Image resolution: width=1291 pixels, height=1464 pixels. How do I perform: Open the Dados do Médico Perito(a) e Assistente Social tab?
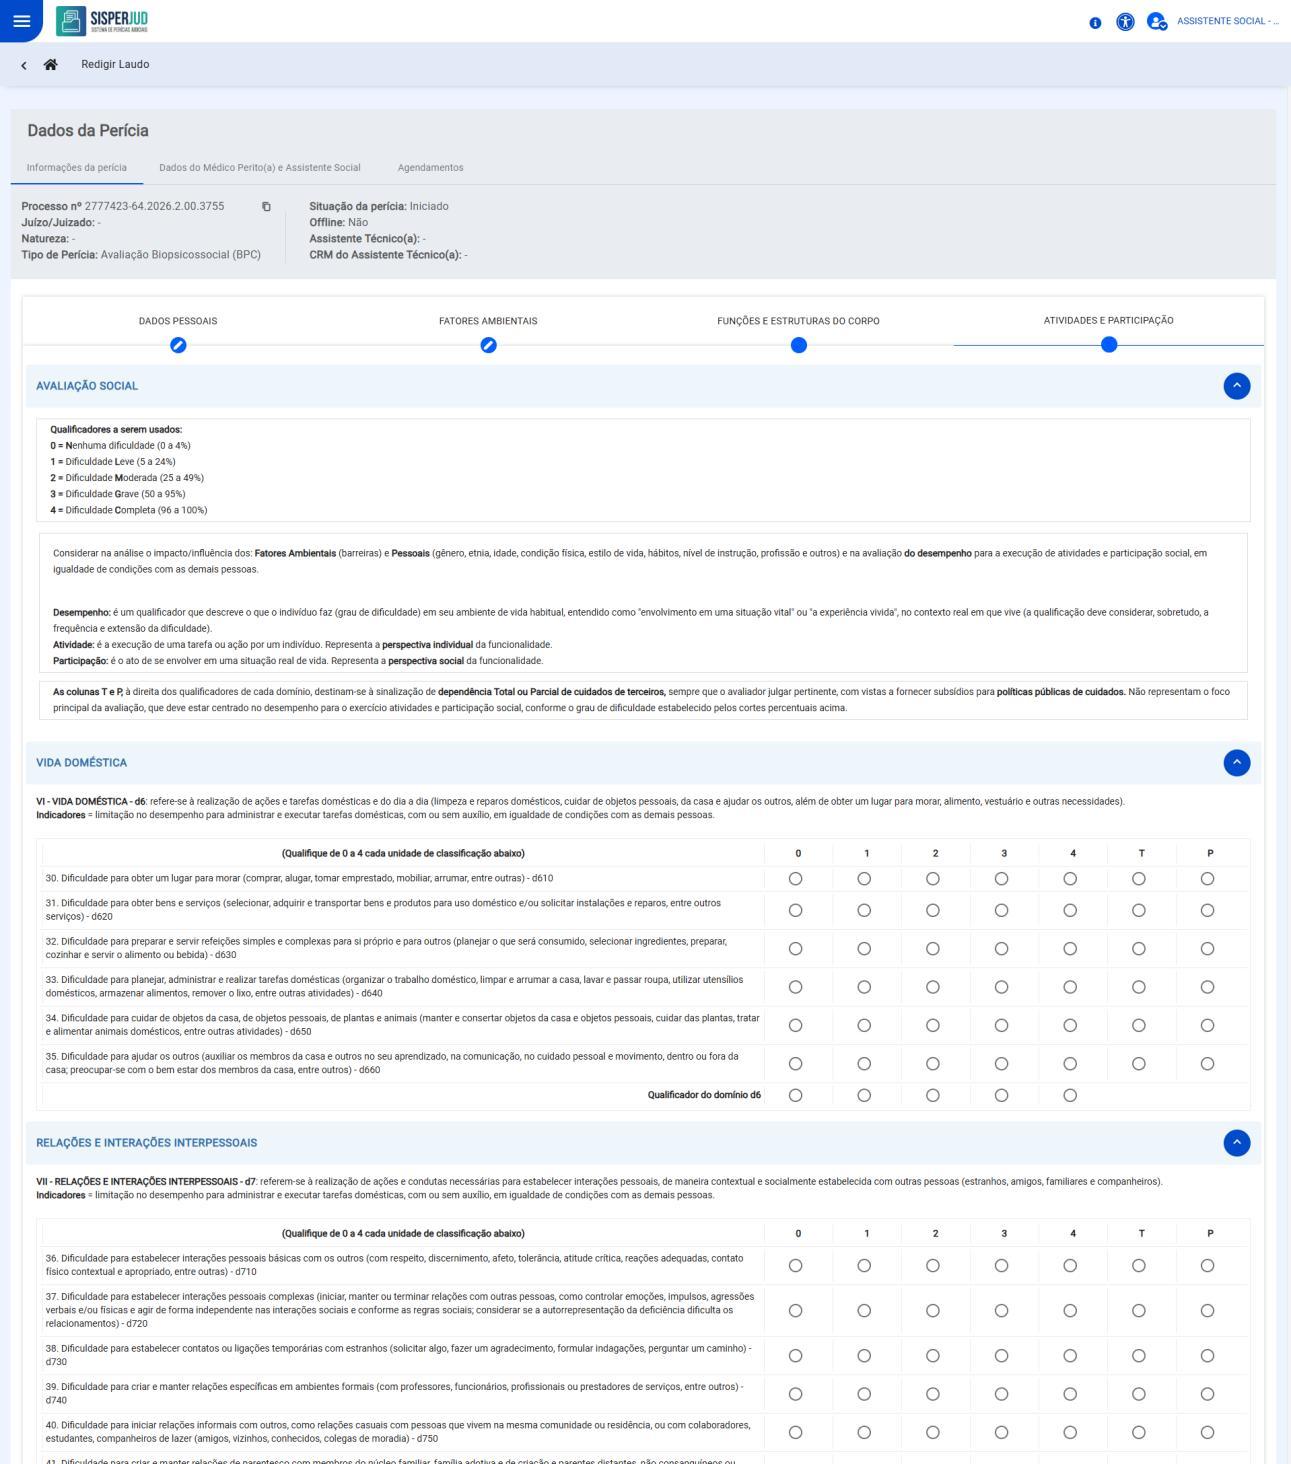pos(260,168)
